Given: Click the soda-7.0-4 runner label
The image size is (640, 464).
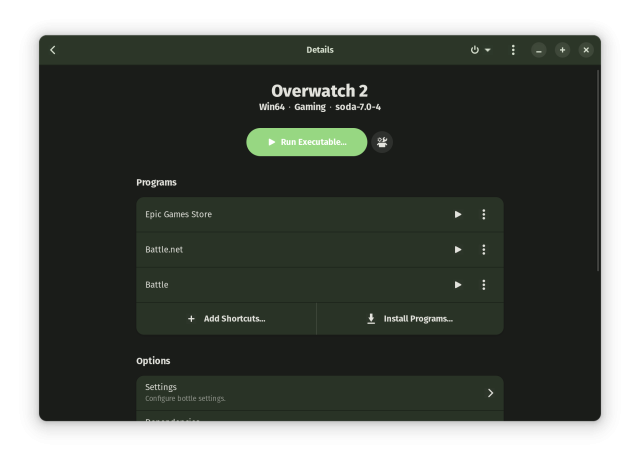Looking at the screenshot, I should 358,107.
